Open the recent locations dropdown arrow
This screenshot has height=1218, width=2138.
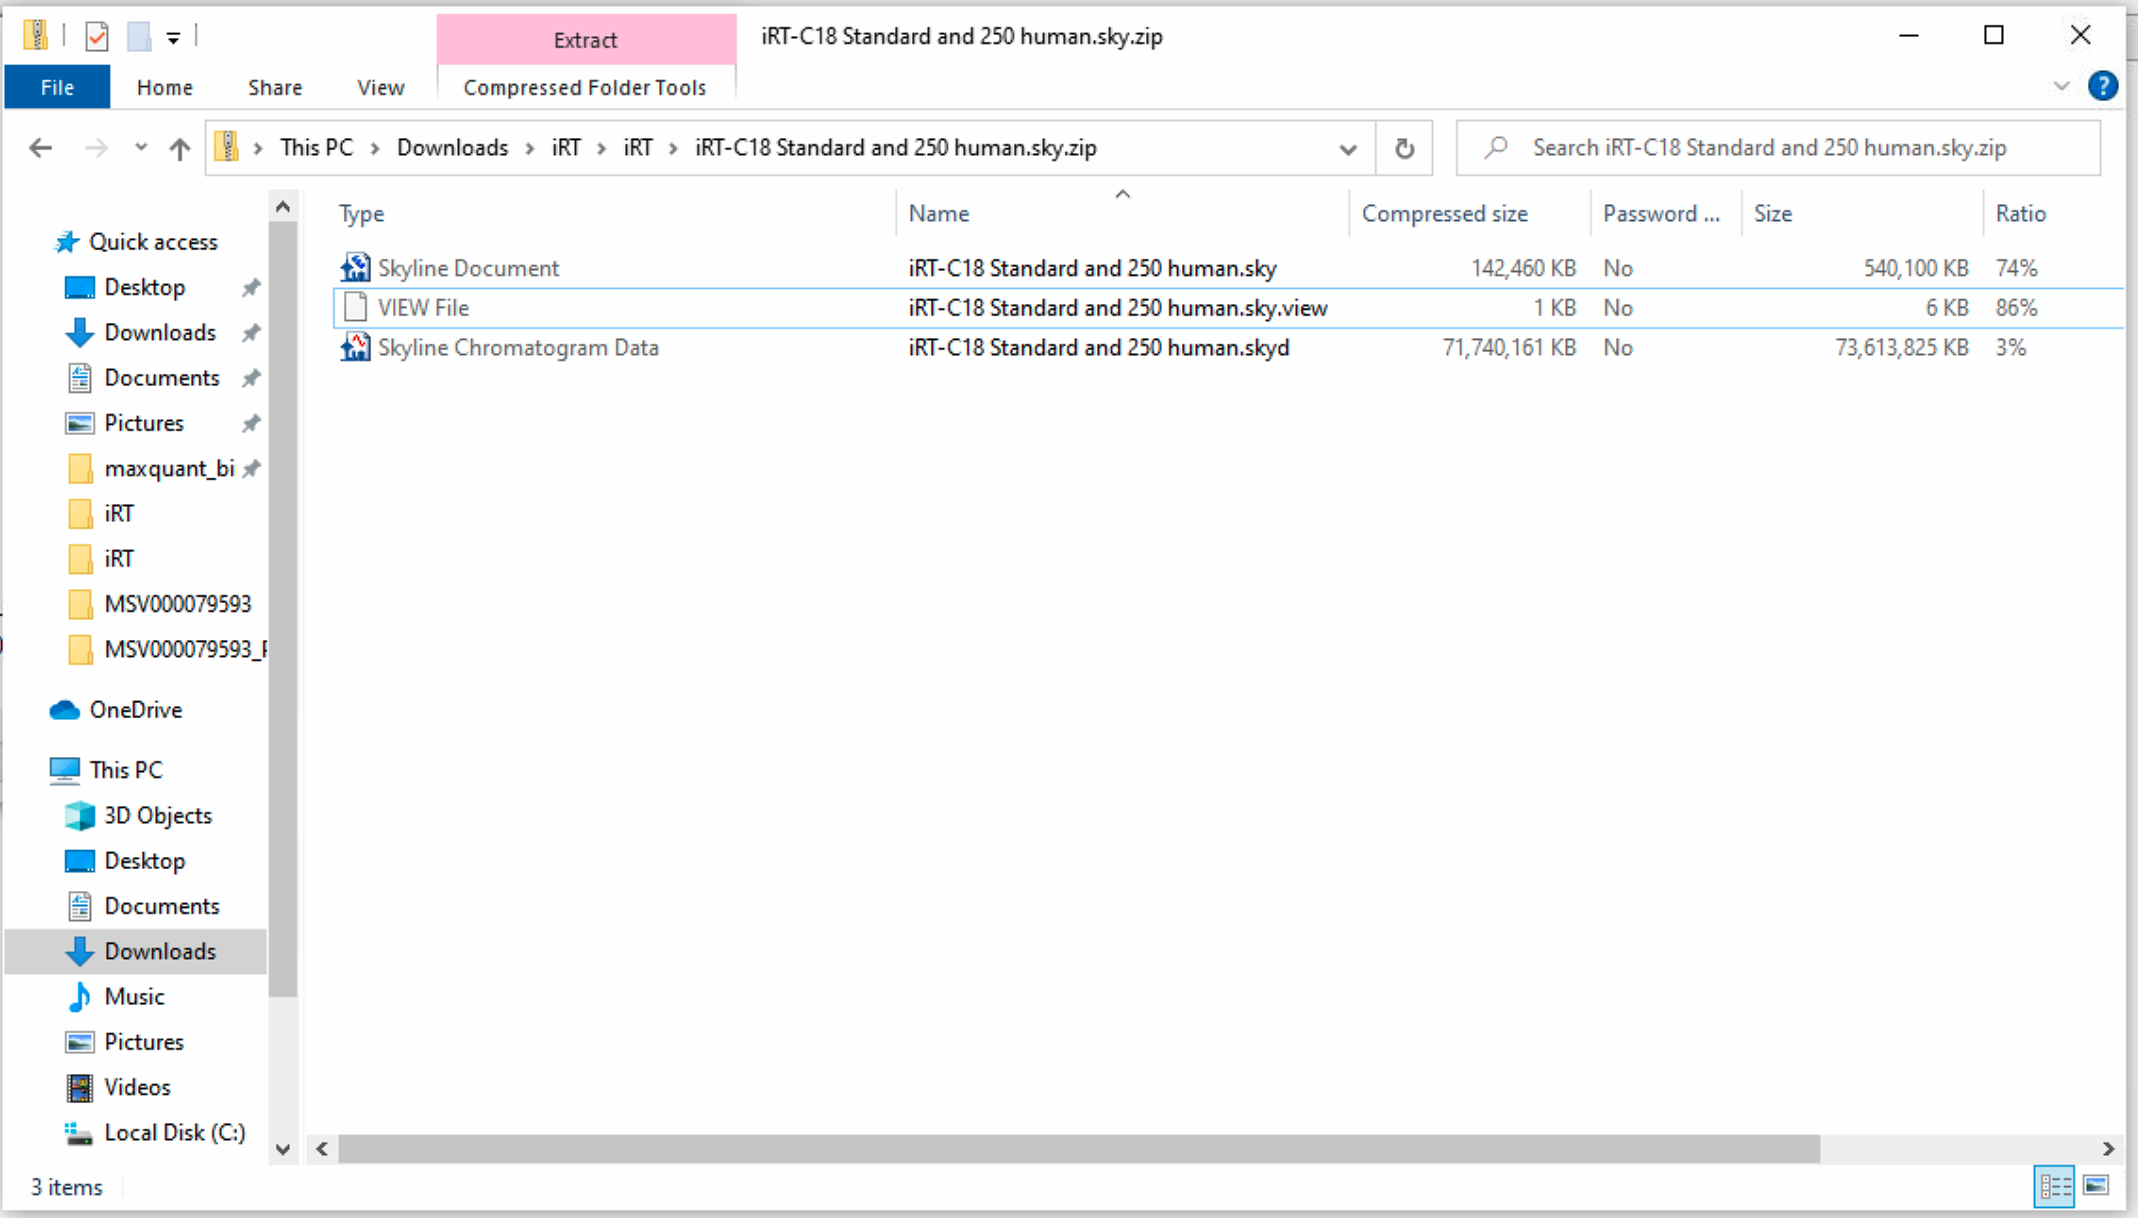tap(141, 148)
